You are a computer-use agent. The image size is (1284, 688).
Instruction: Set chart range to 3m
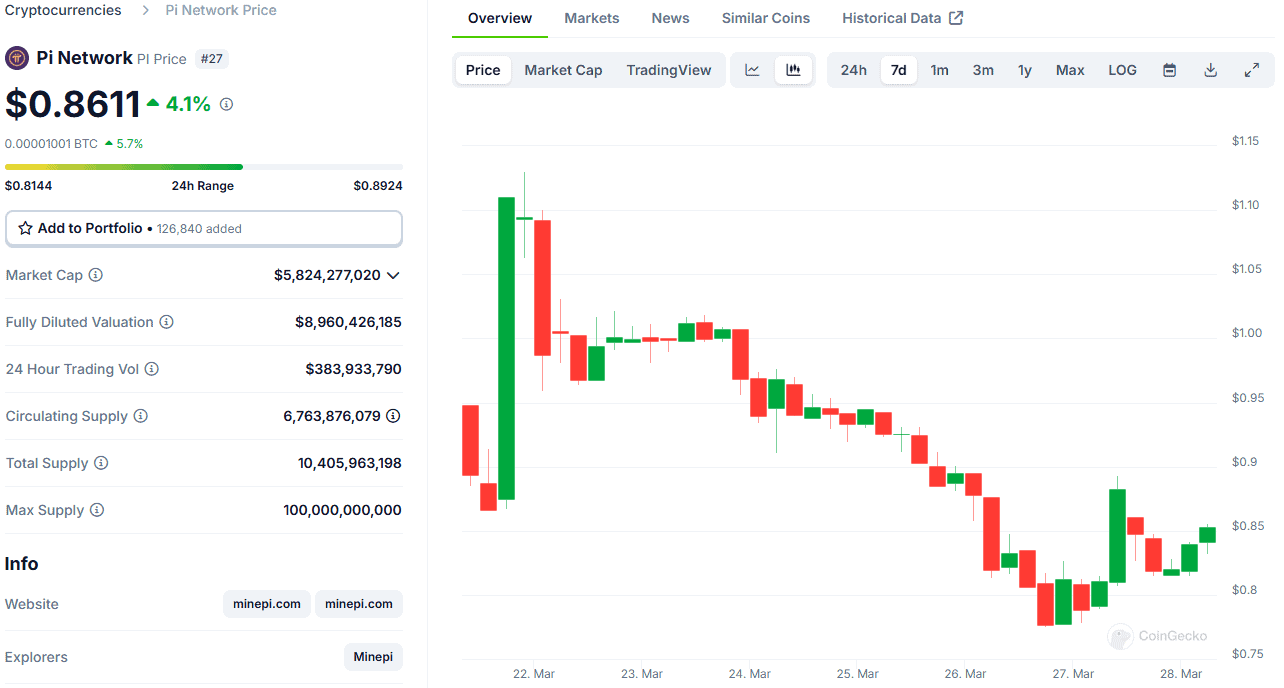pos(983,70)
